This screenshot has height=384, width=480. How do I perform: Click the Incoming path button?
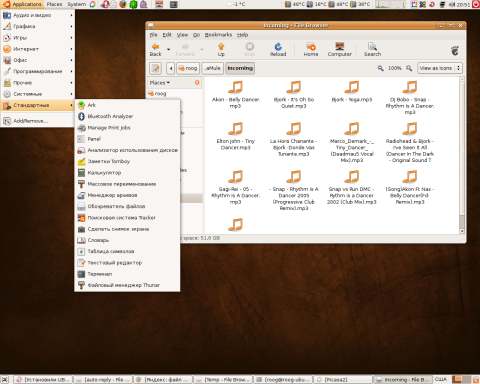tap(240, 68)
